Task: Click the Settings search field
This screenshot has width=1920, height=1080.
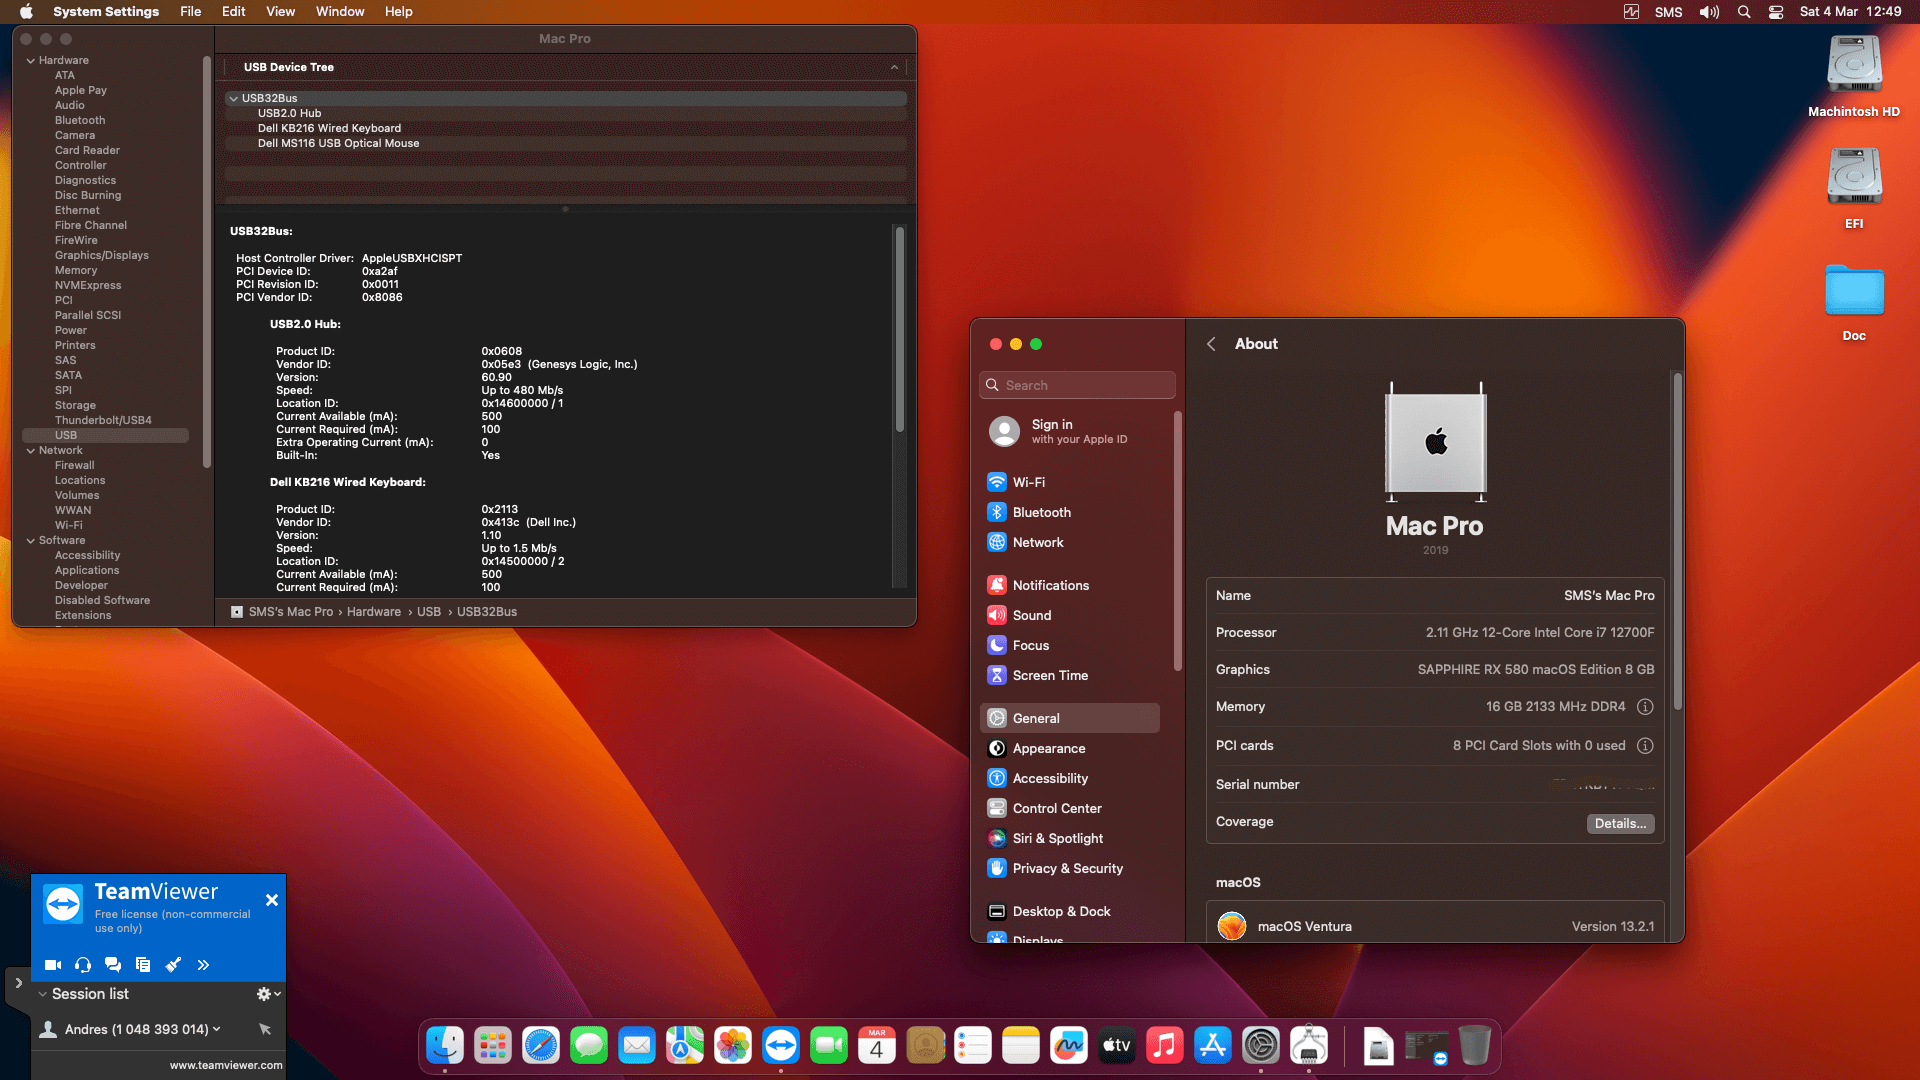Action: pos(1078,385)
